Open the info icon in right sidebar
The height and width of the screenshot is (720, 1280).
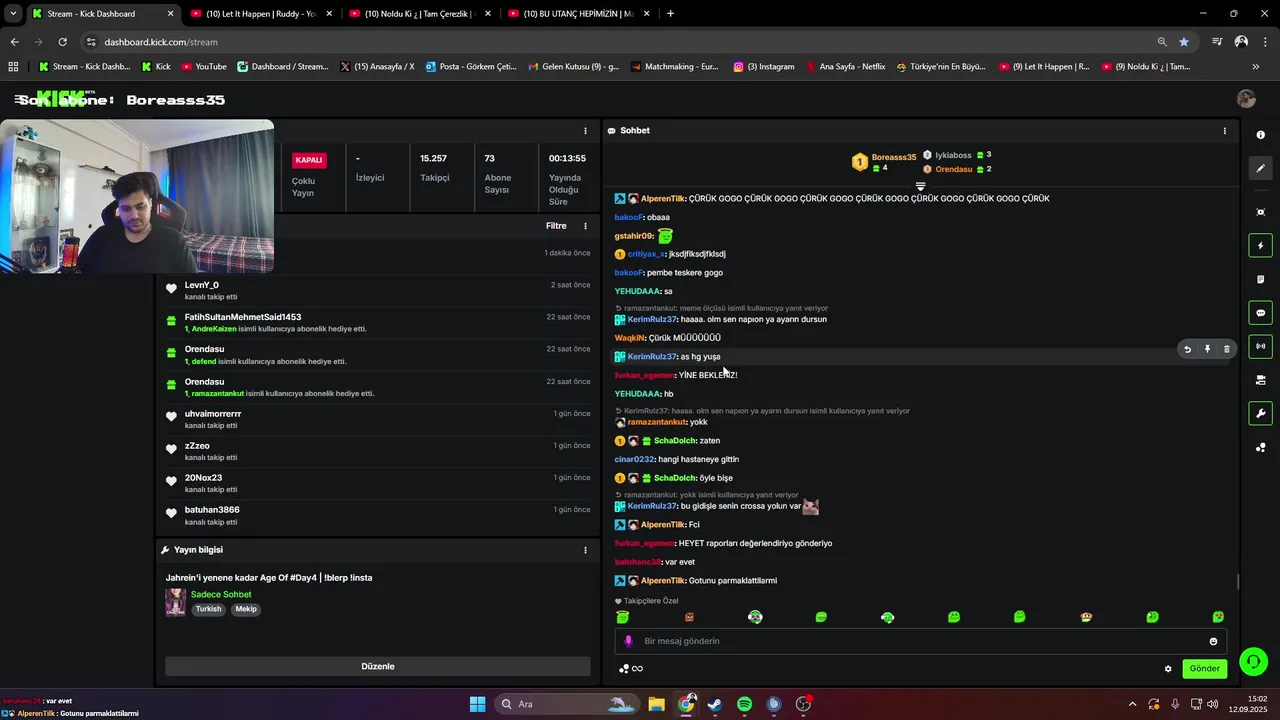1260,134
